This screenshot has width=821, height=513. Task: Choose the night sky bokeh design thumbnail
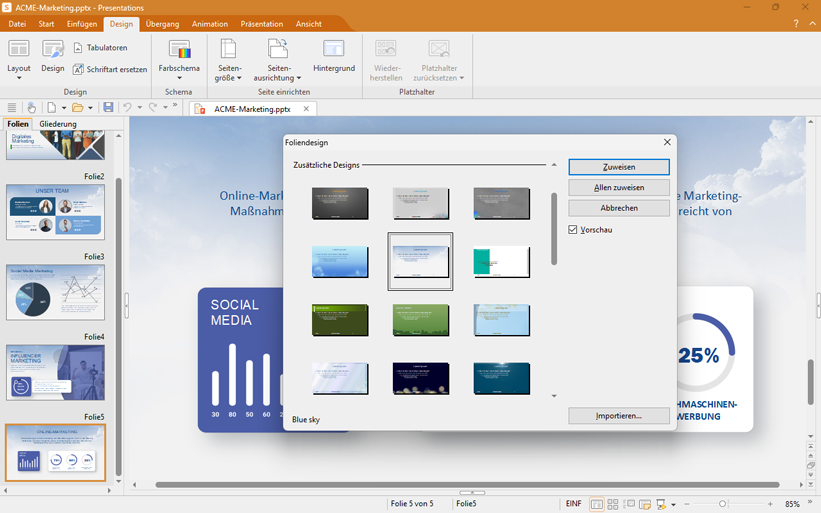click(x=421, y=378)
